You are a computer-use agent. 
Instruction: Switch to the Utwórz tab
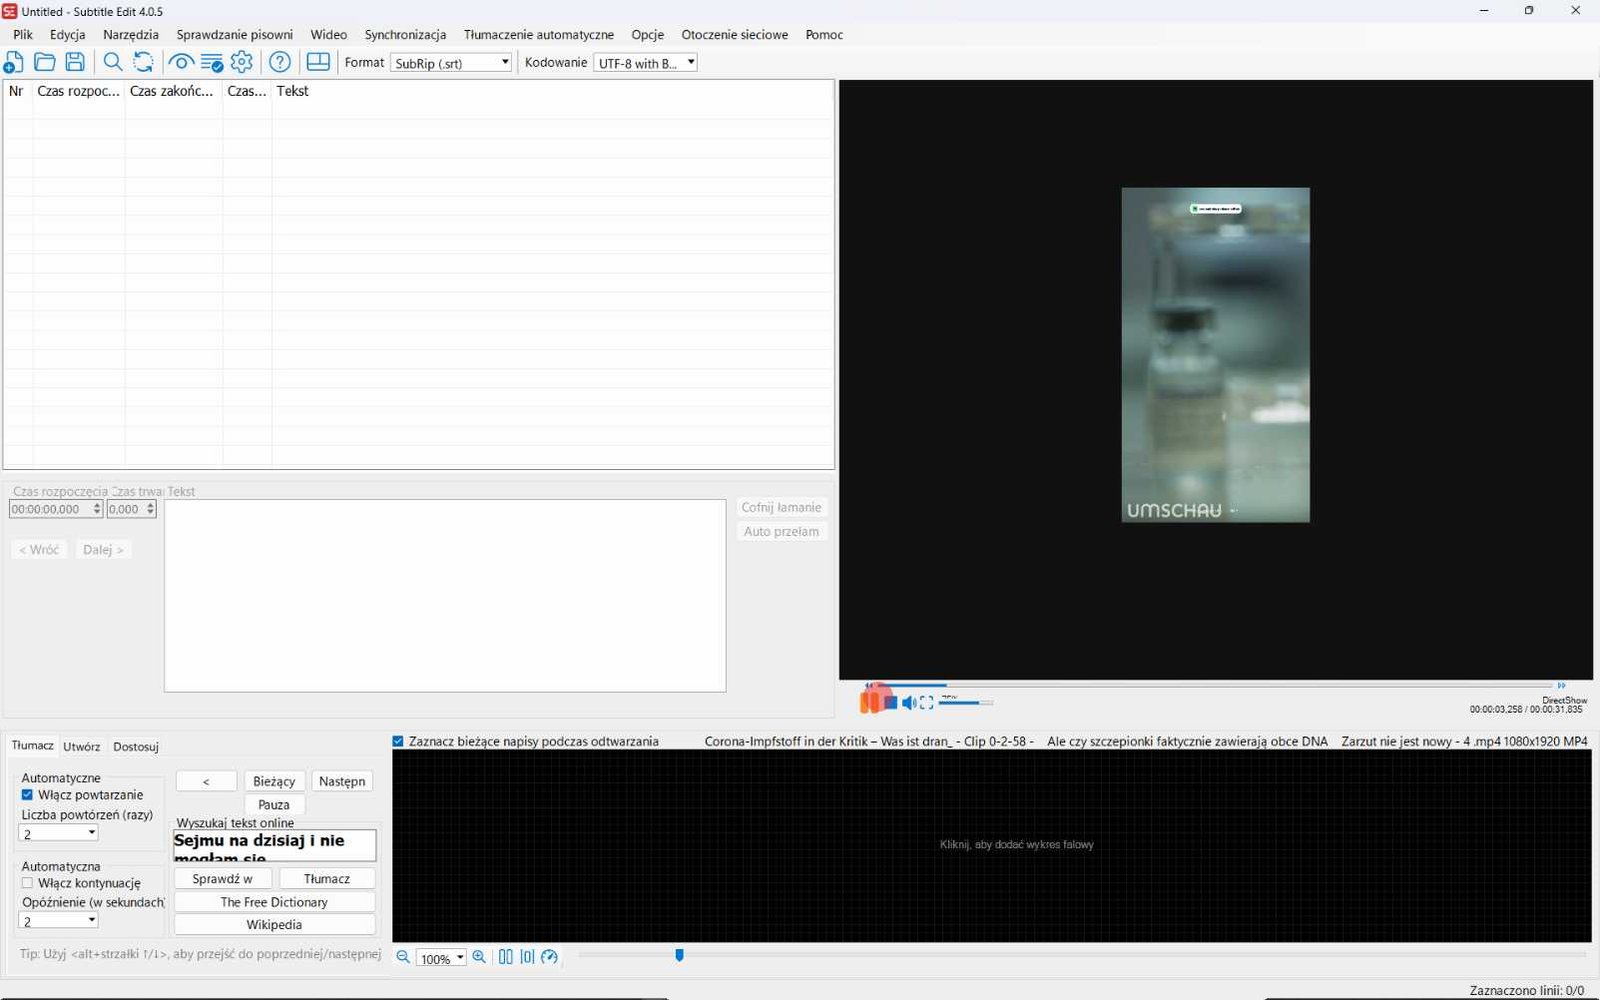click(82, 746)
